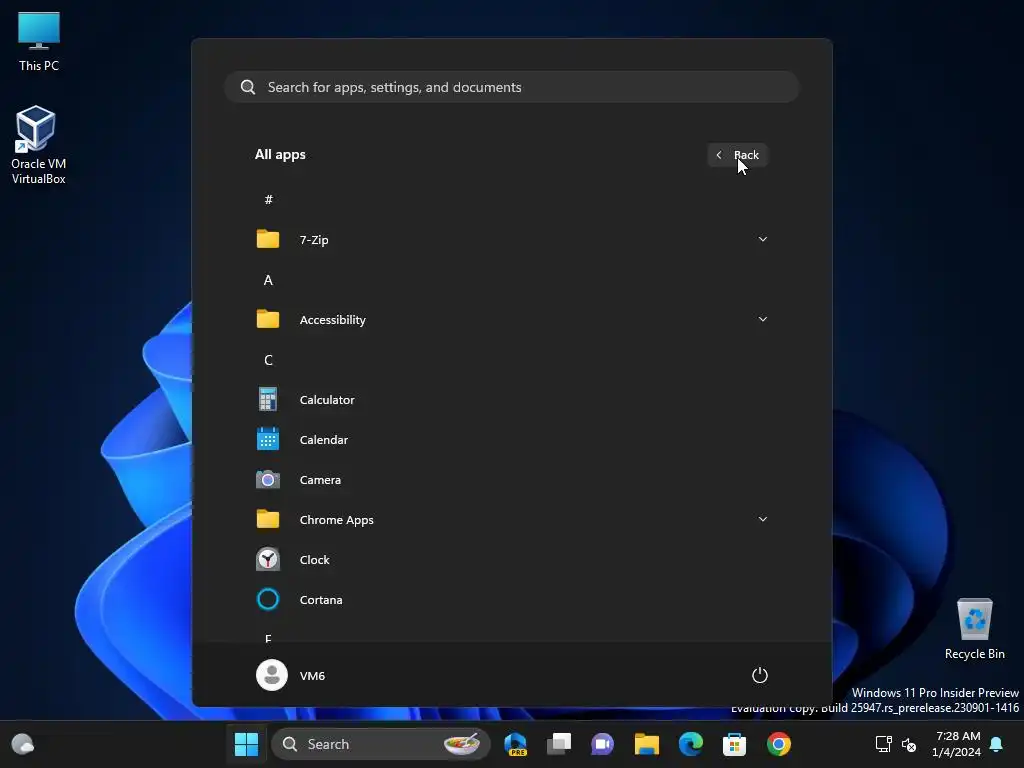Viewport: 1024px width, 768px height.
Task: Click the Cortana label text
Action: coord(321,600)
